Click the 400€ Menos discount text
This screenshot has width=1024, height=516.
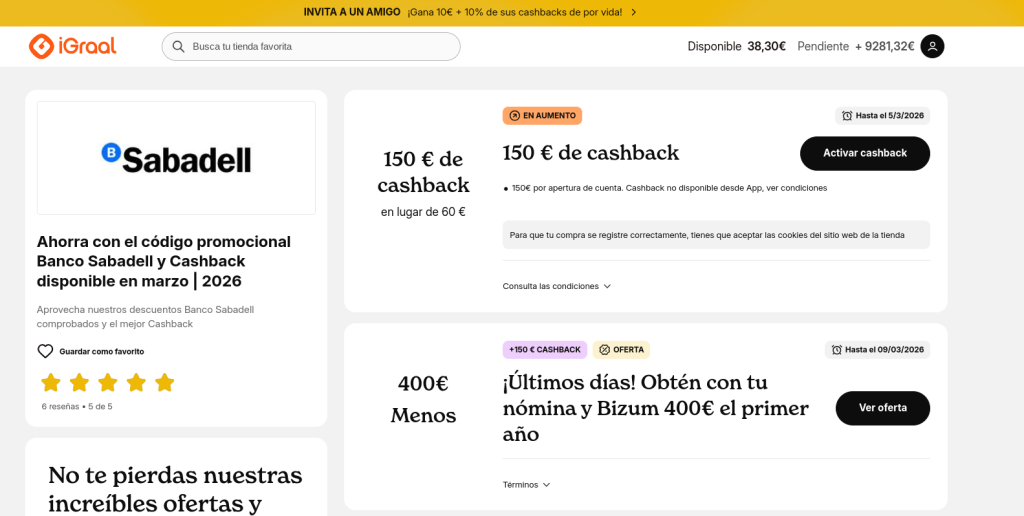point(423,399)
